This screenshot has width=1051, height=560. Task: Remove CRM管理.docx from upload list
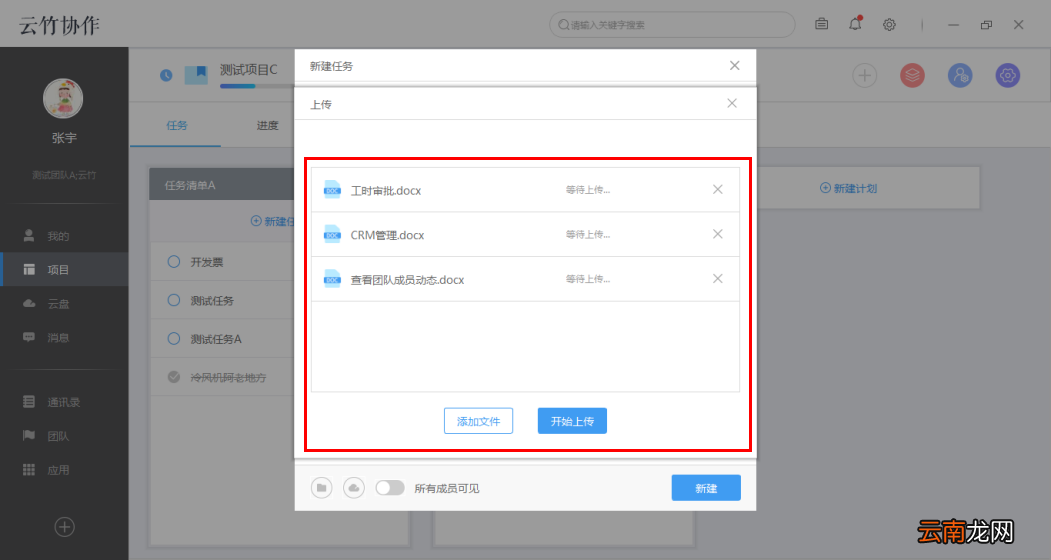(717, 234)
